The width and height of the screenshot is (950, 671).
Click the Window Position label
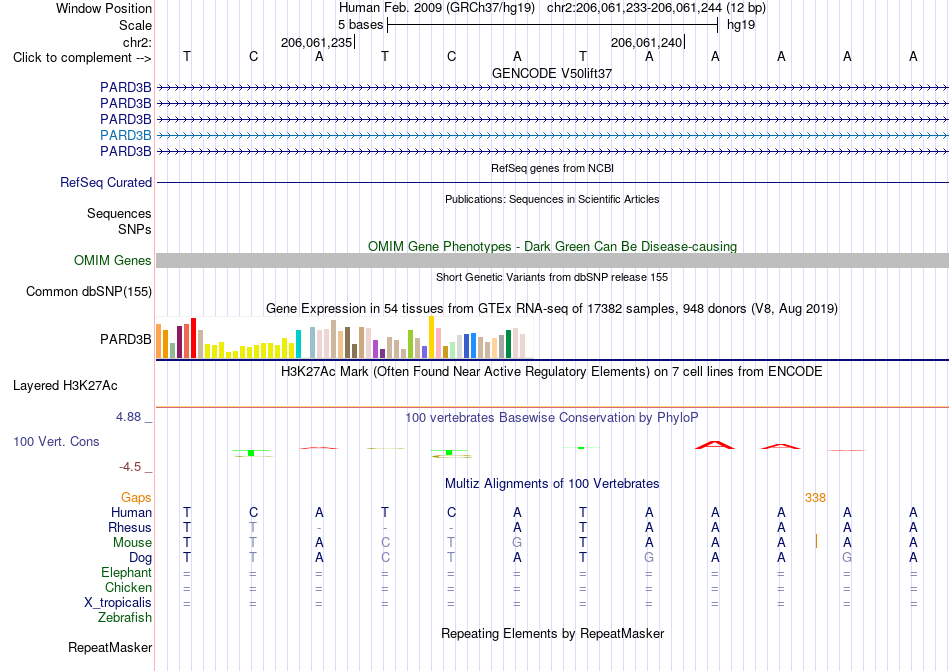pos(104,8)
